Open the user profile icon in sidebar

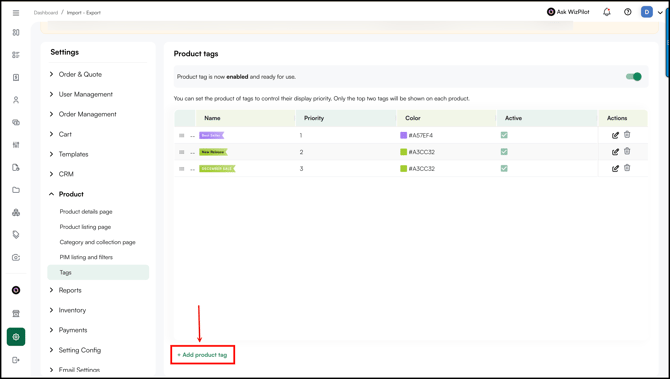pos(16,100)
